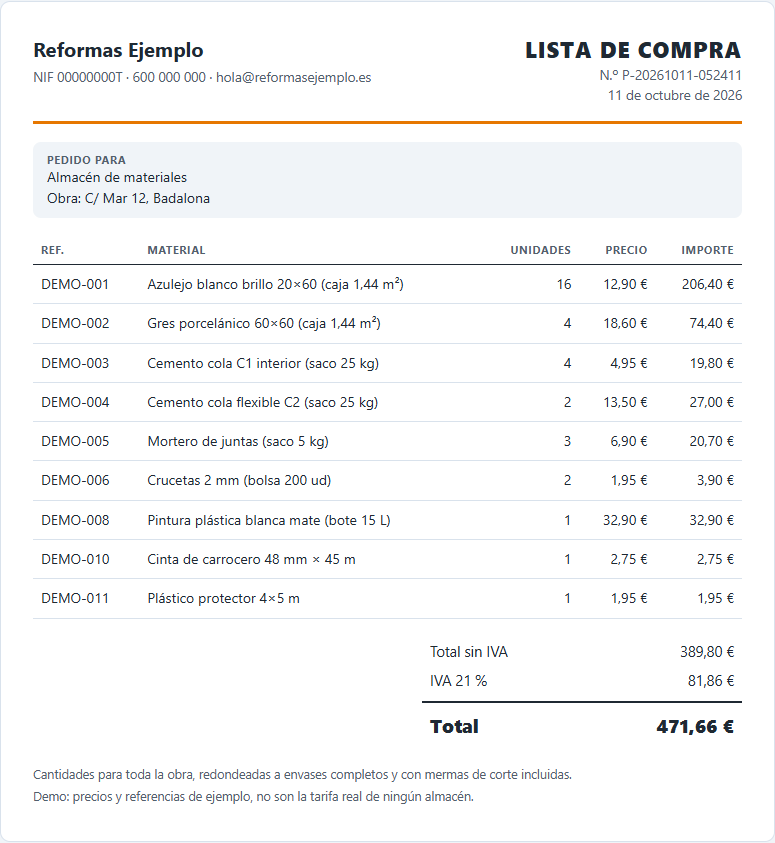
Task: Select reference DEMO-004
Action: (x=75, y=403)
